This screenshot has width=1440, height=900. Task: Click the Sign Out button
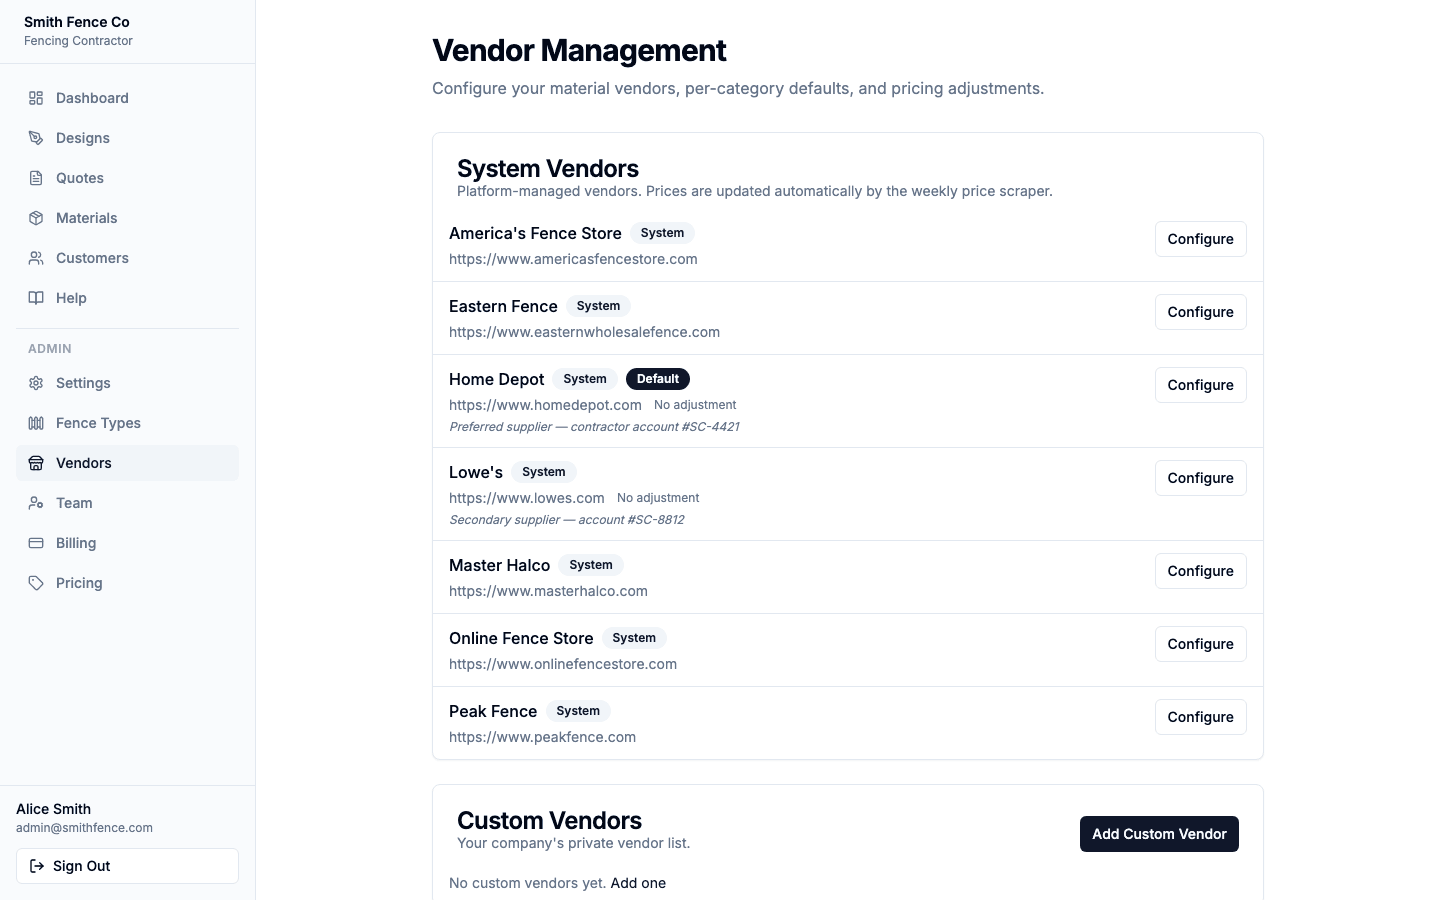point(127,866)
